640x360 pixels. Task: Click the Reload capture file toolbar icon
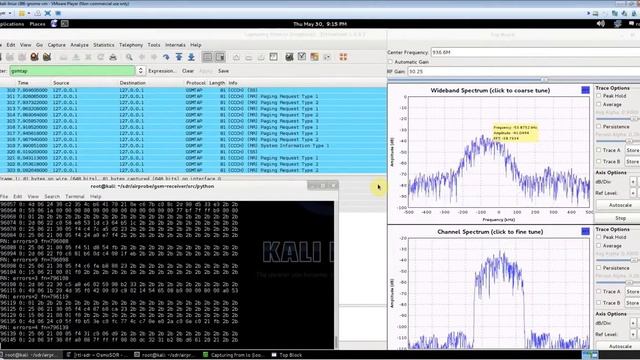coord(100,57)
